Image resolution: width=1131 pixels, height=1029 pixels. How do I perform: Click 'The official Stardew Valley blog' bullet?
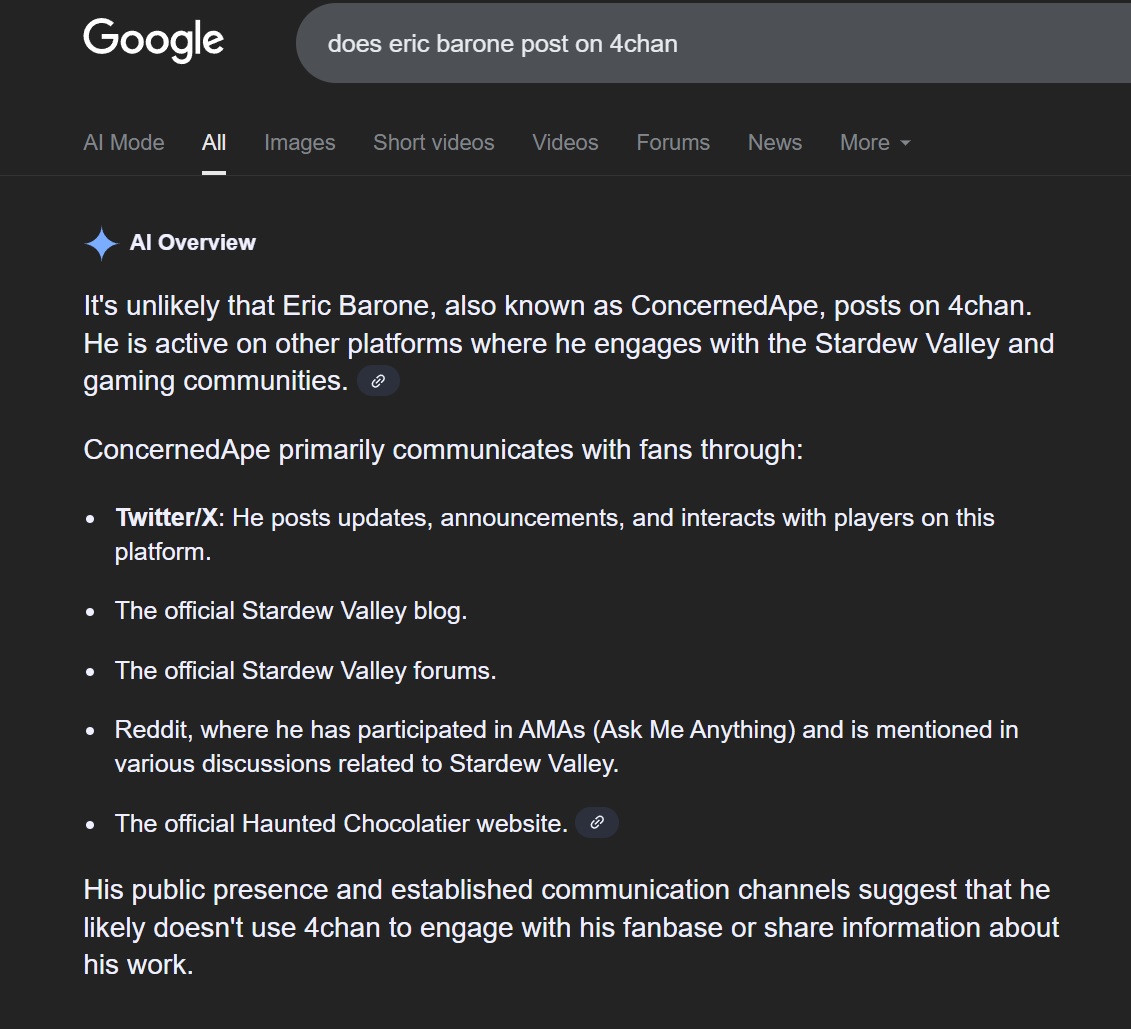click(291, 610)
